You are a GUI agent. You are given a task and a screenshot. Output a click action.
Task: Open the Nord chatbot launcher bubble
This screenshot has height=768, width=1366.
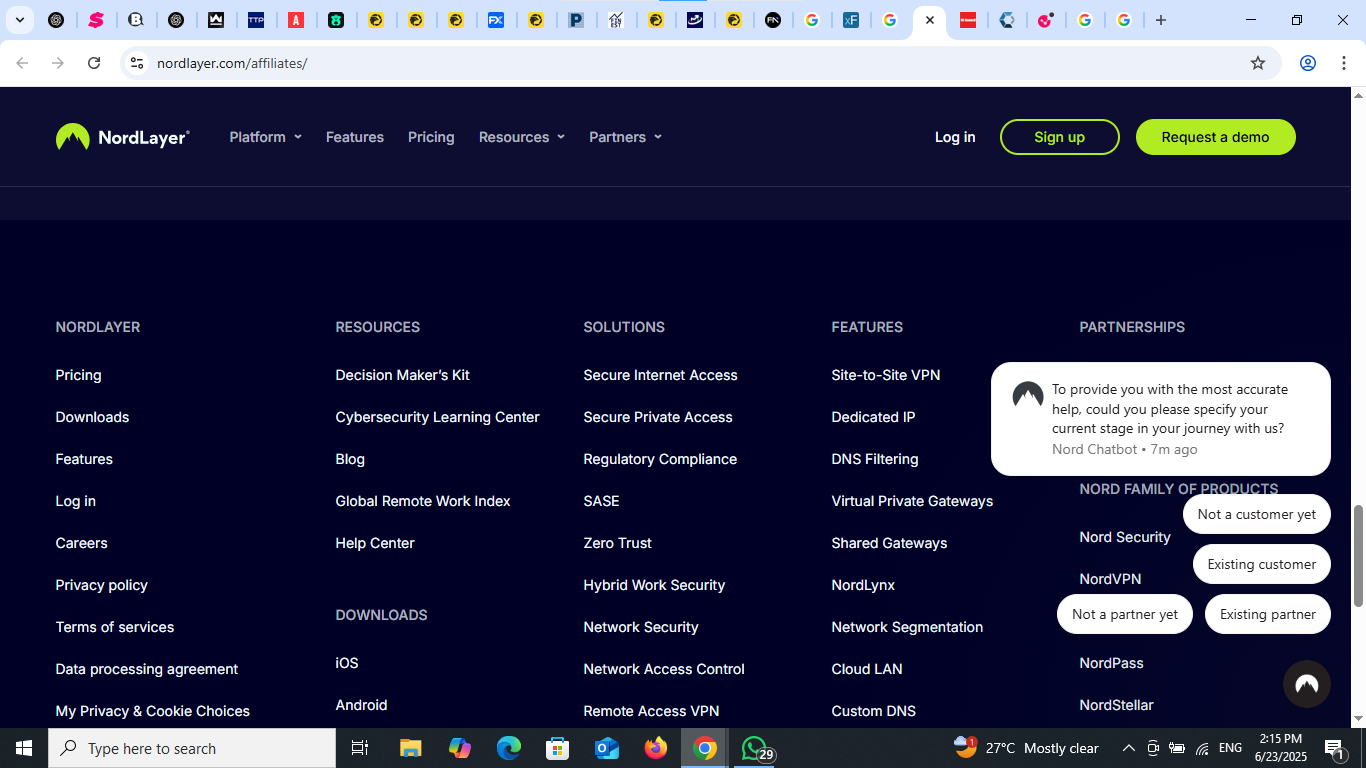pyautogui.click(x=1306, y=684)
